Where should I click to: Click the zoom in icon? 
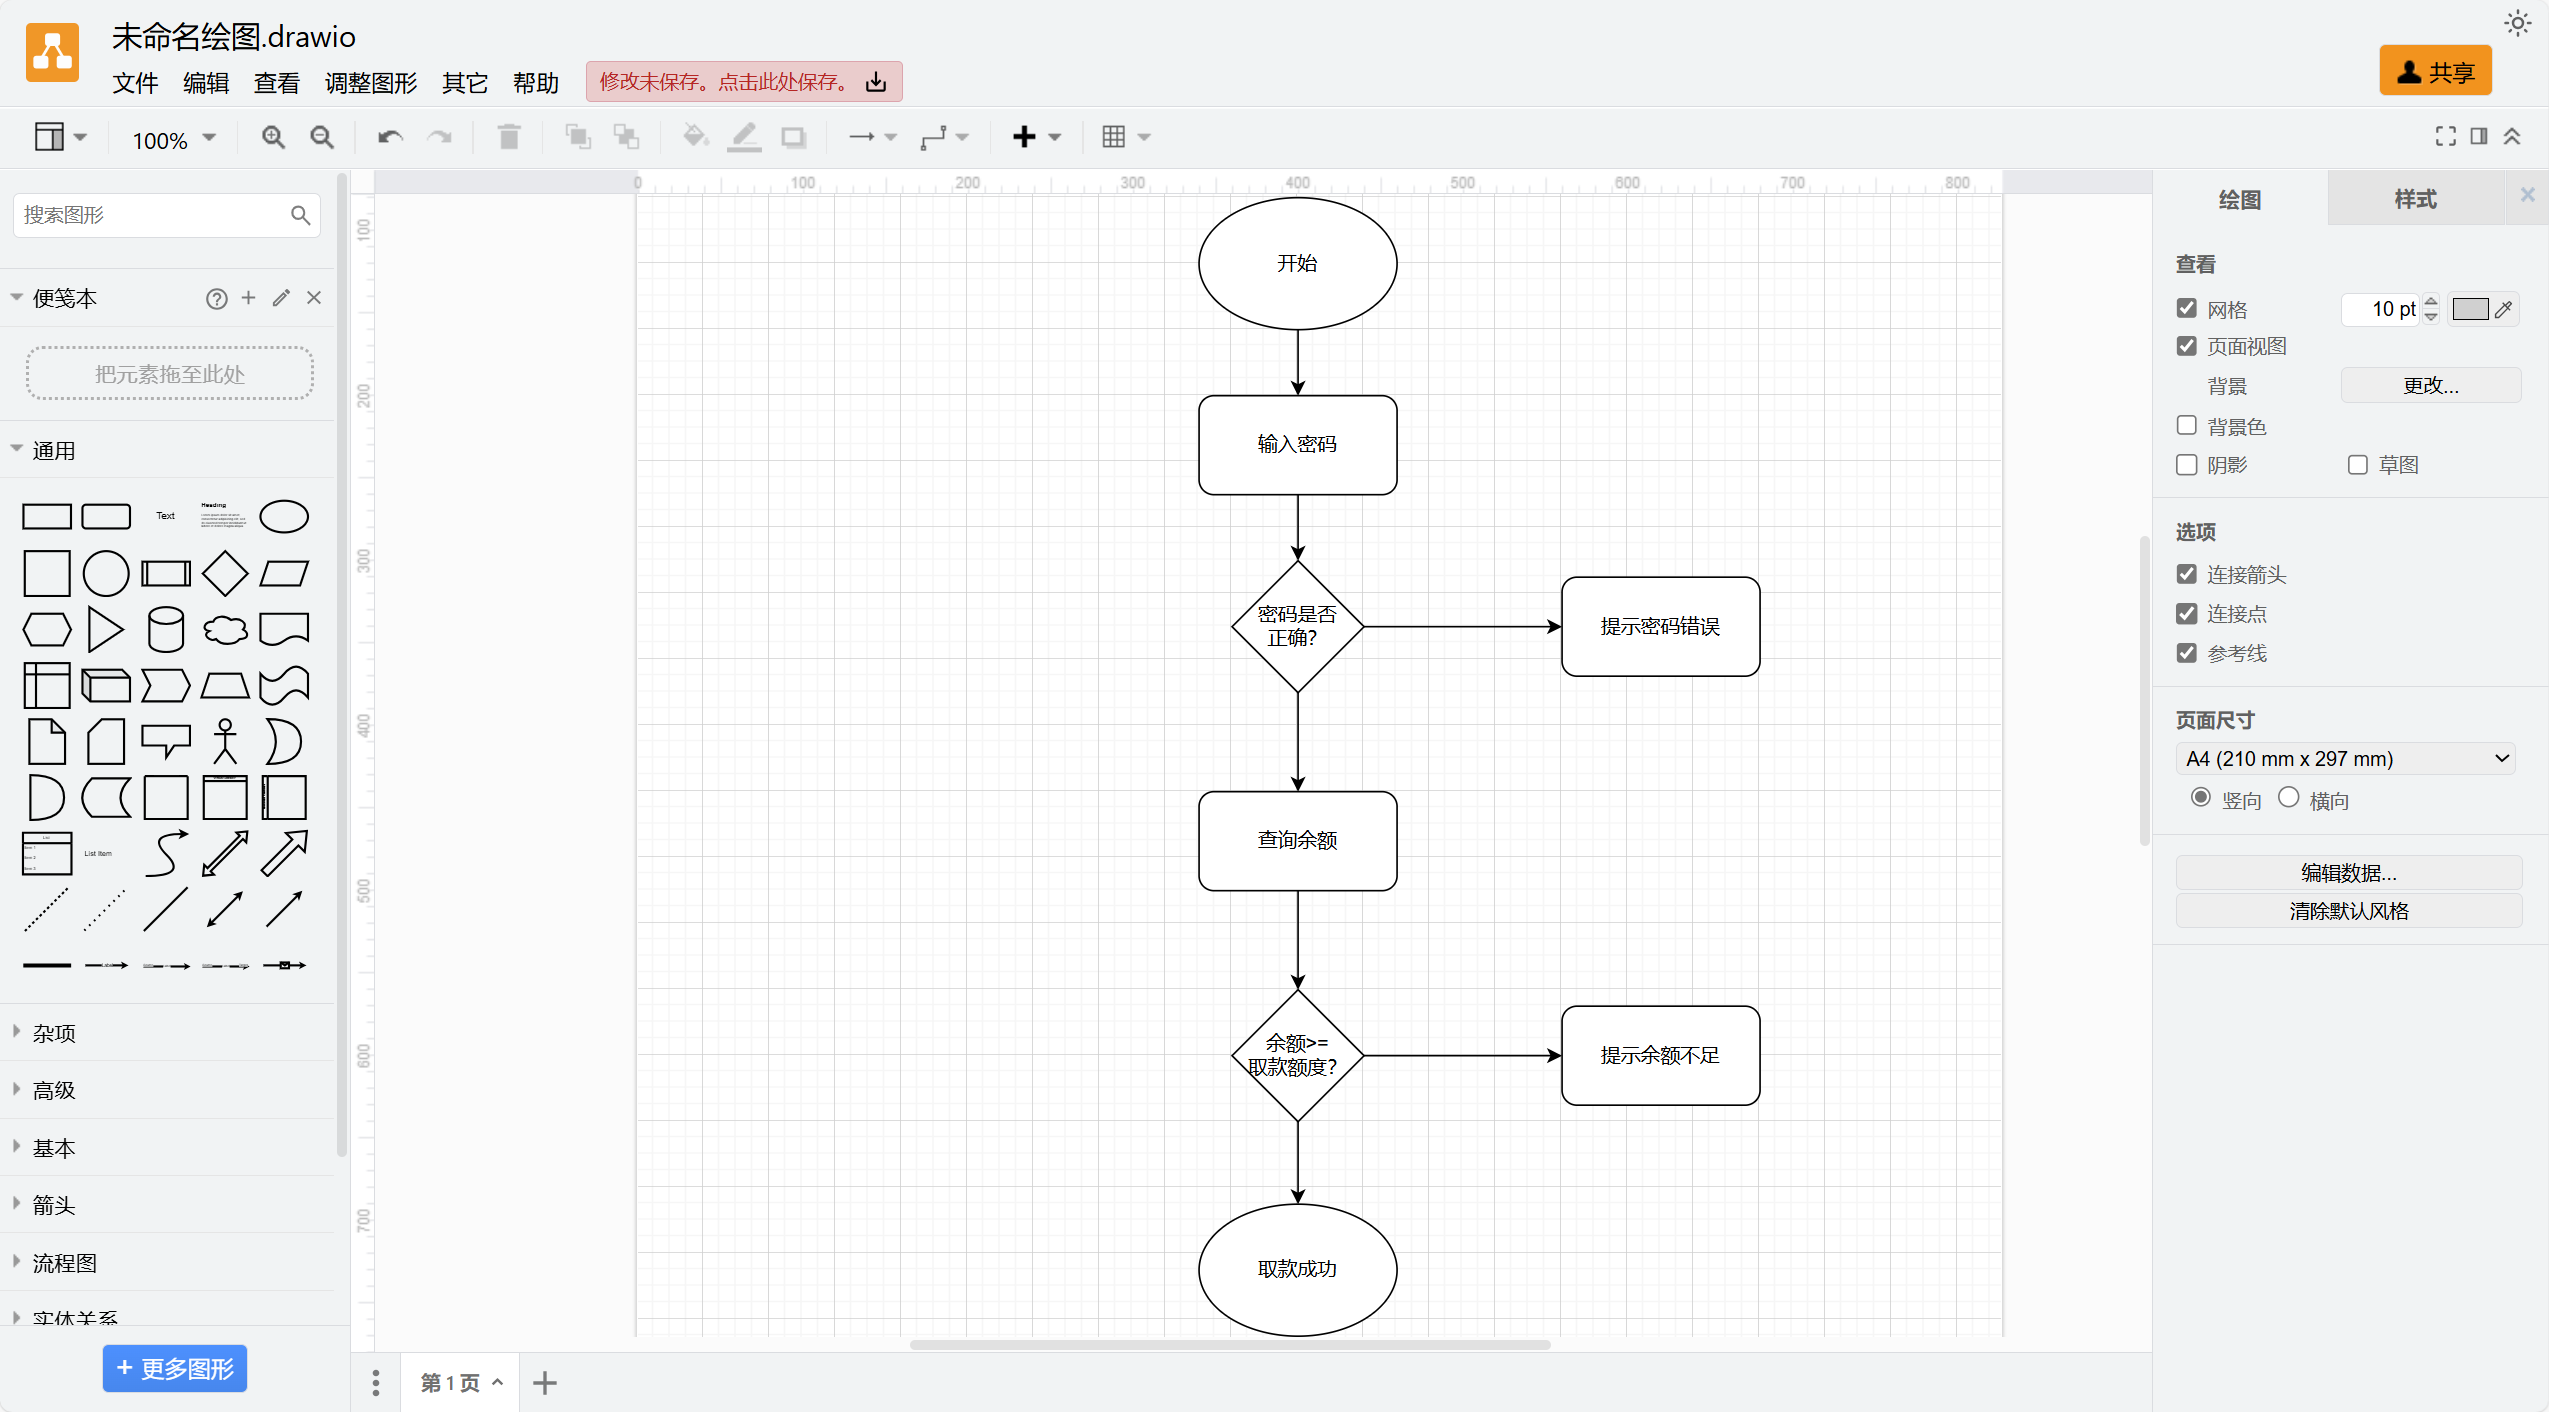pyautogui.click(x=275, y=134)
